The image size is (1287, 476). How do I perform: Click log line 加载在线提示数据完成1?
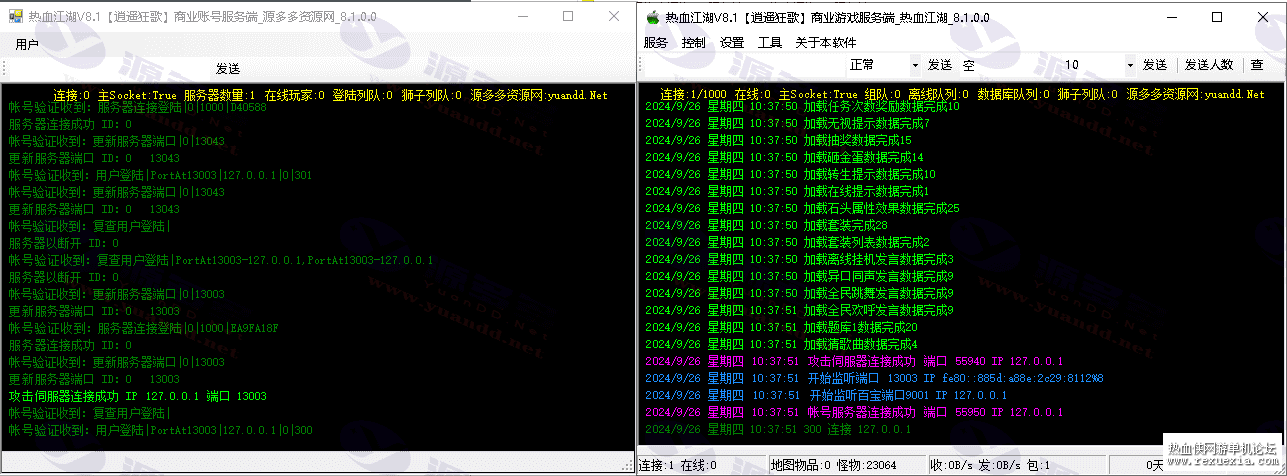click(x=787, y=192)
